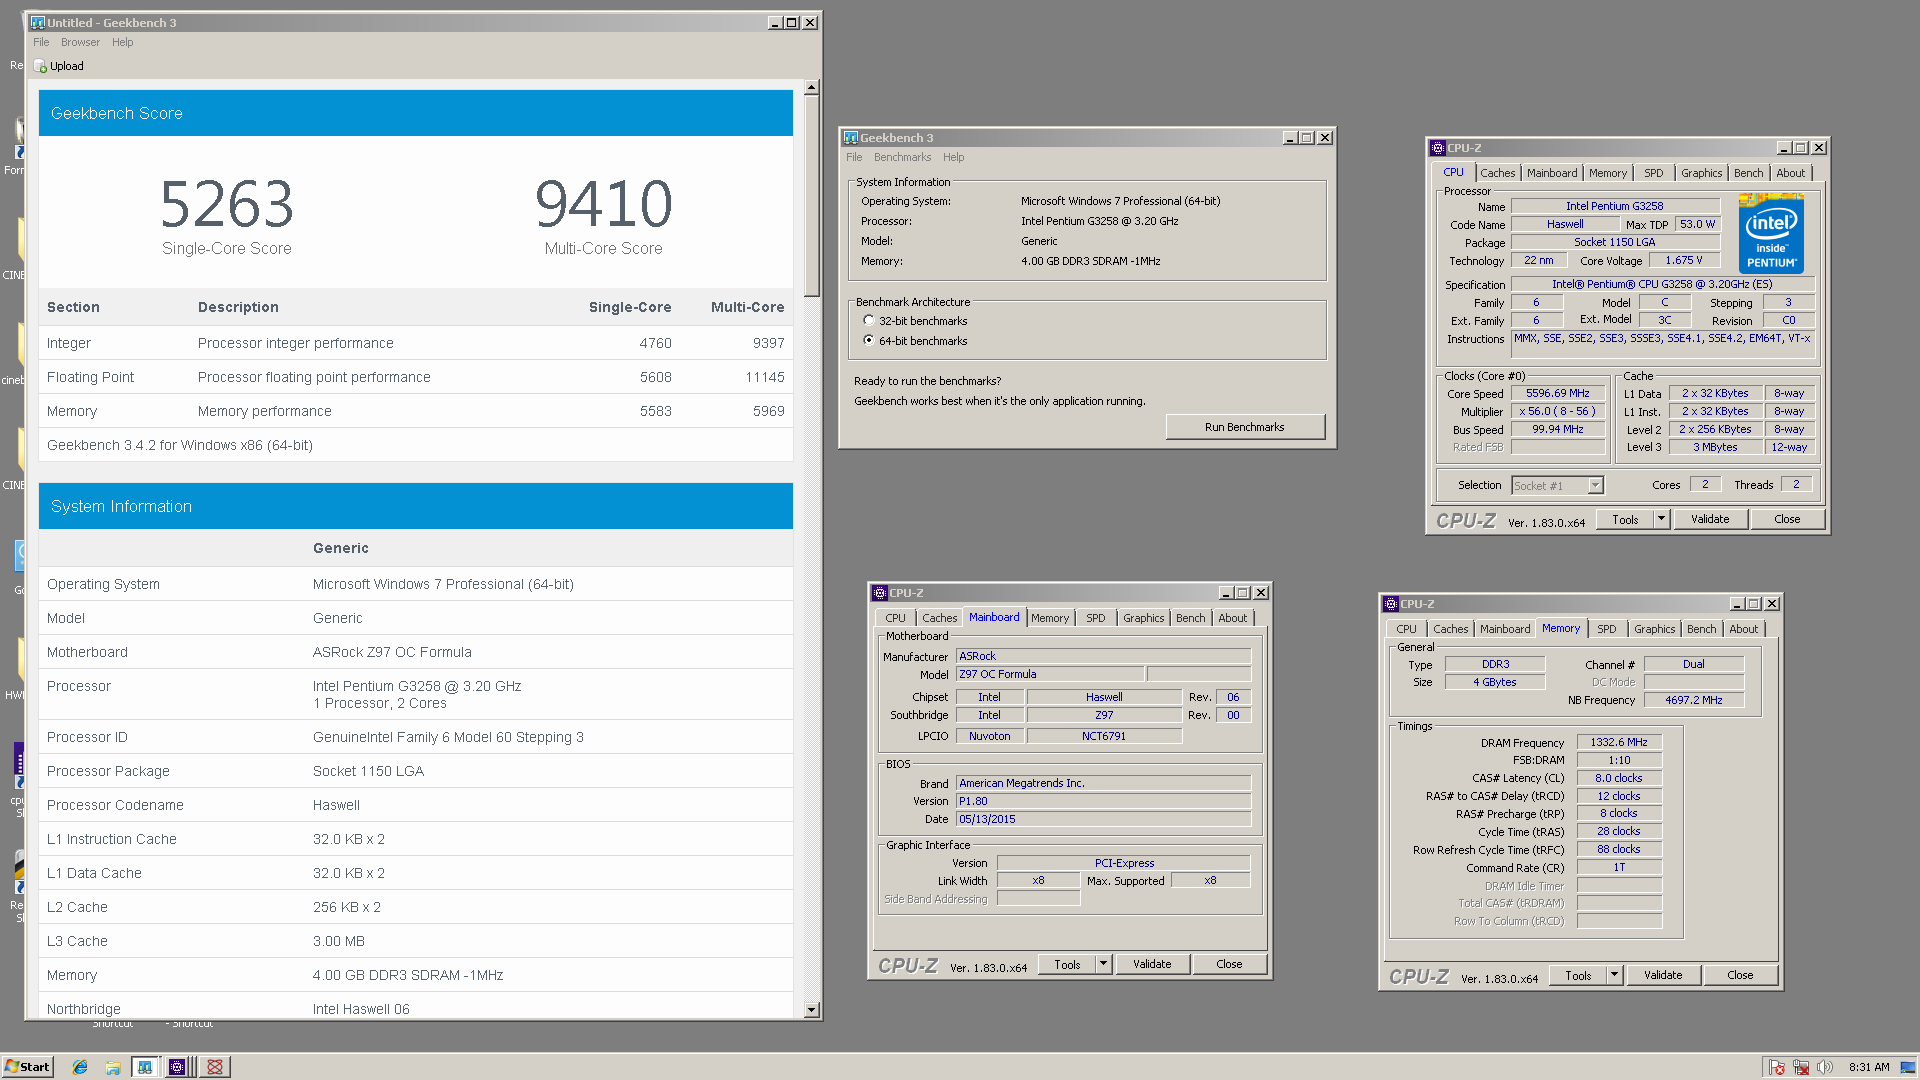Switch to Geekbench taskbar button

click(145, 1067)
